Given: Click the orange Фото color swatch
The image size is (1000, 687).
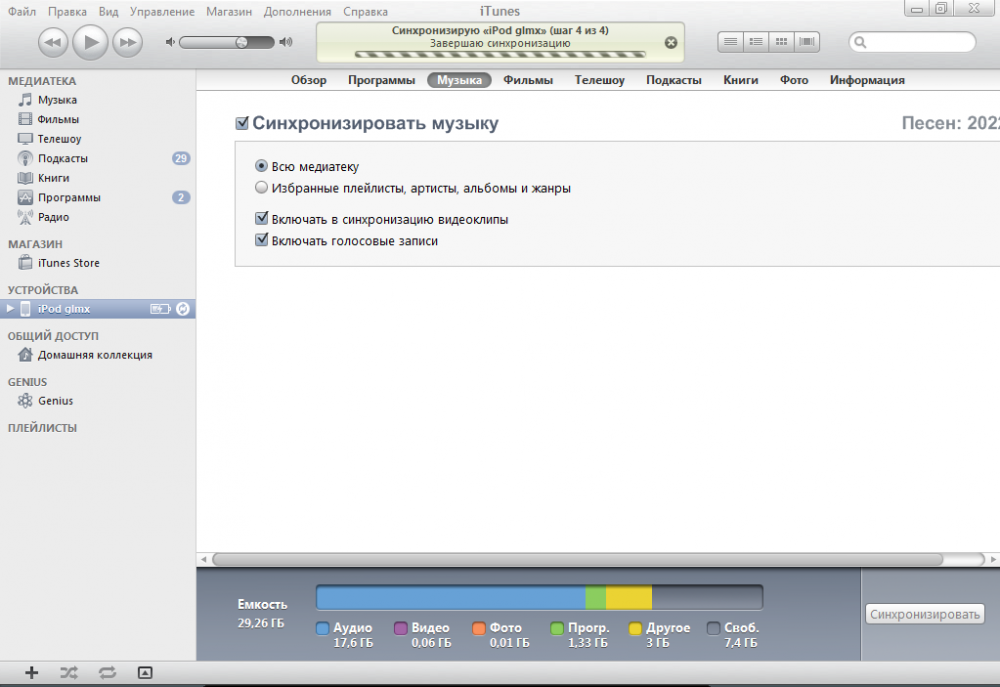Looking at the screenshot, I should click(479, 628).
